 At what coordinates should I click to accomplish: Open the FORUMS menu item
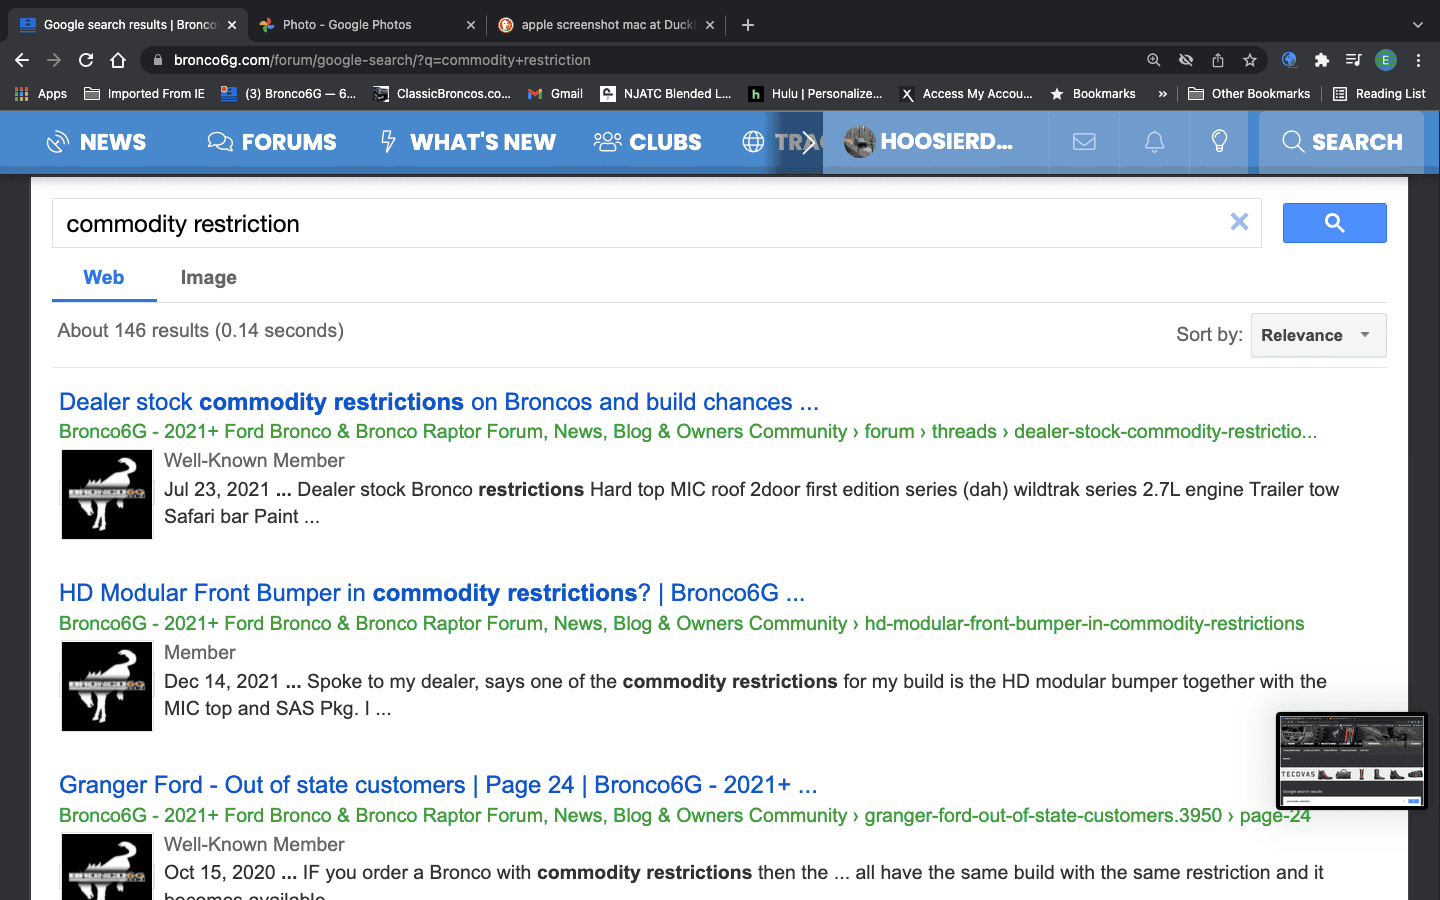click(272, 142)
